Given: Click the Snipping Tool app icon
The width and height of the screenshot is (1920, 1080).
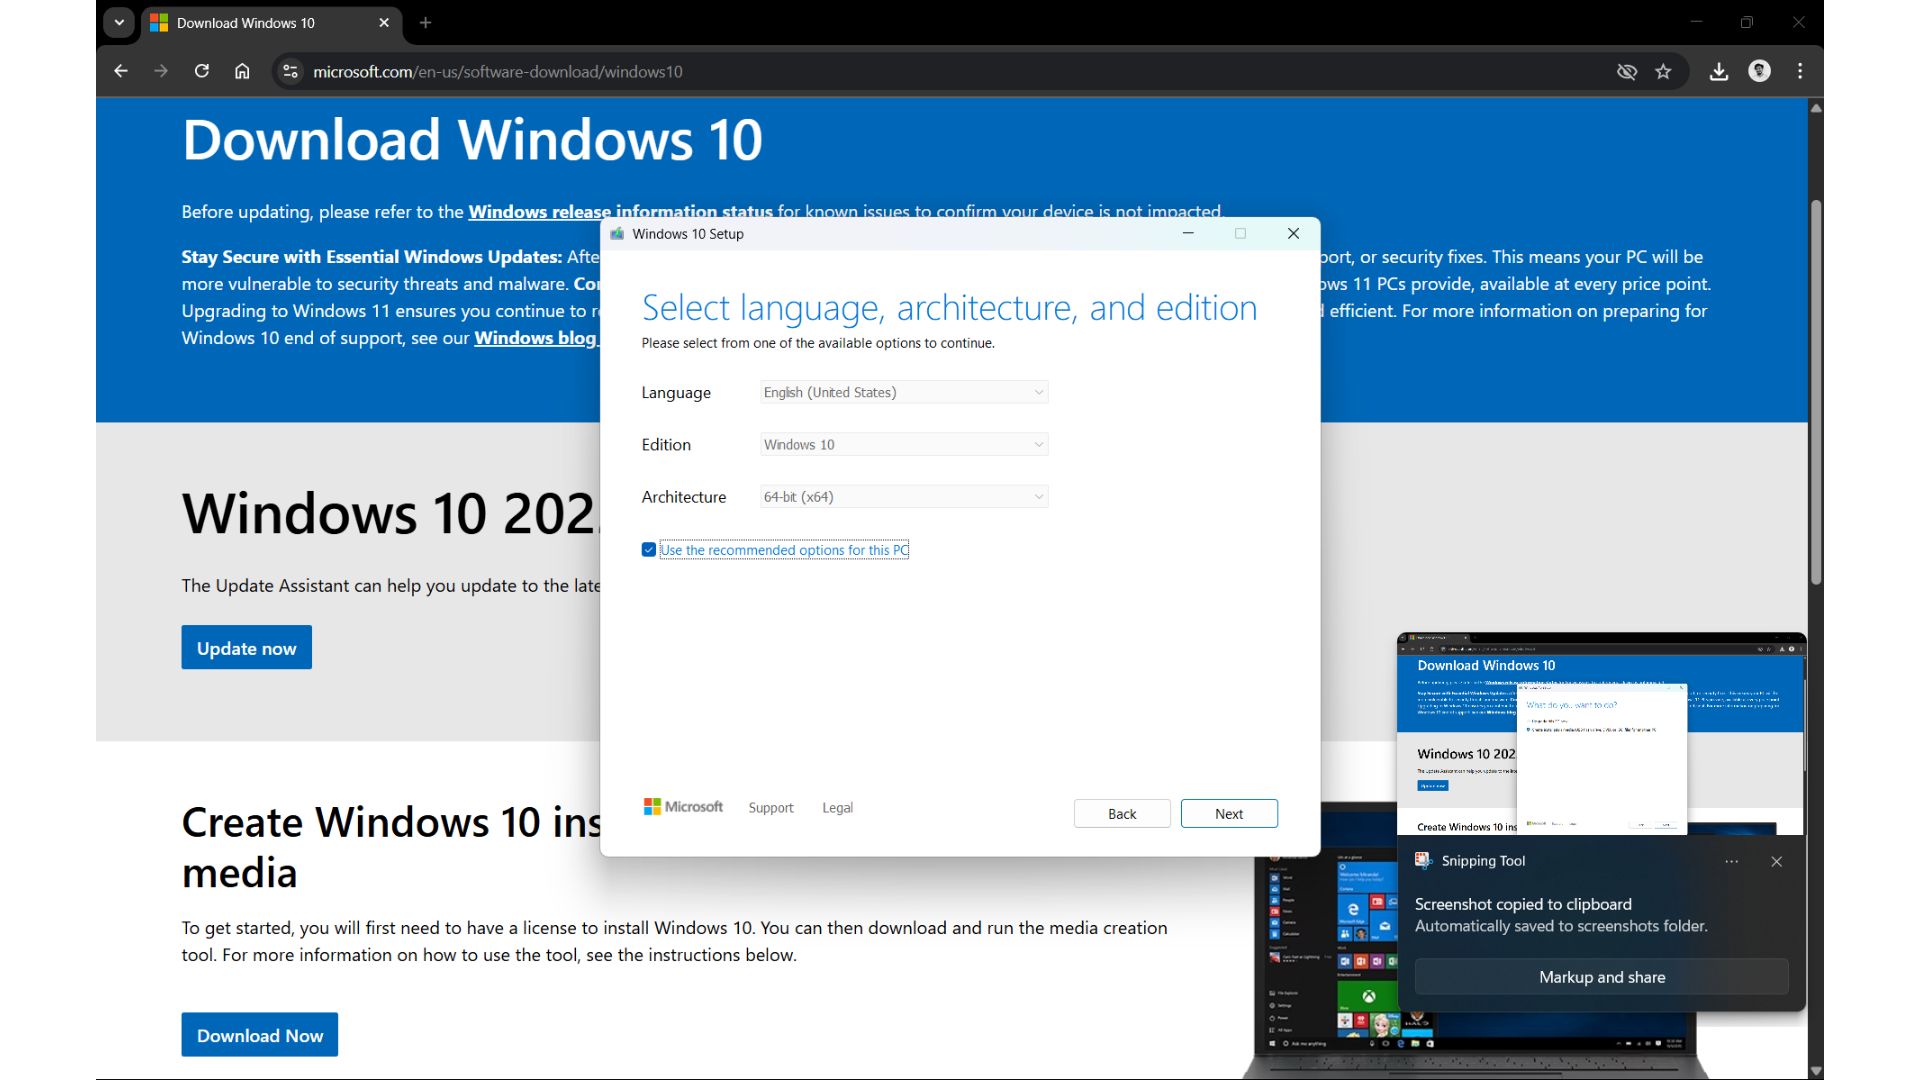Looking at the screenshot, I should coord(1423,860).
